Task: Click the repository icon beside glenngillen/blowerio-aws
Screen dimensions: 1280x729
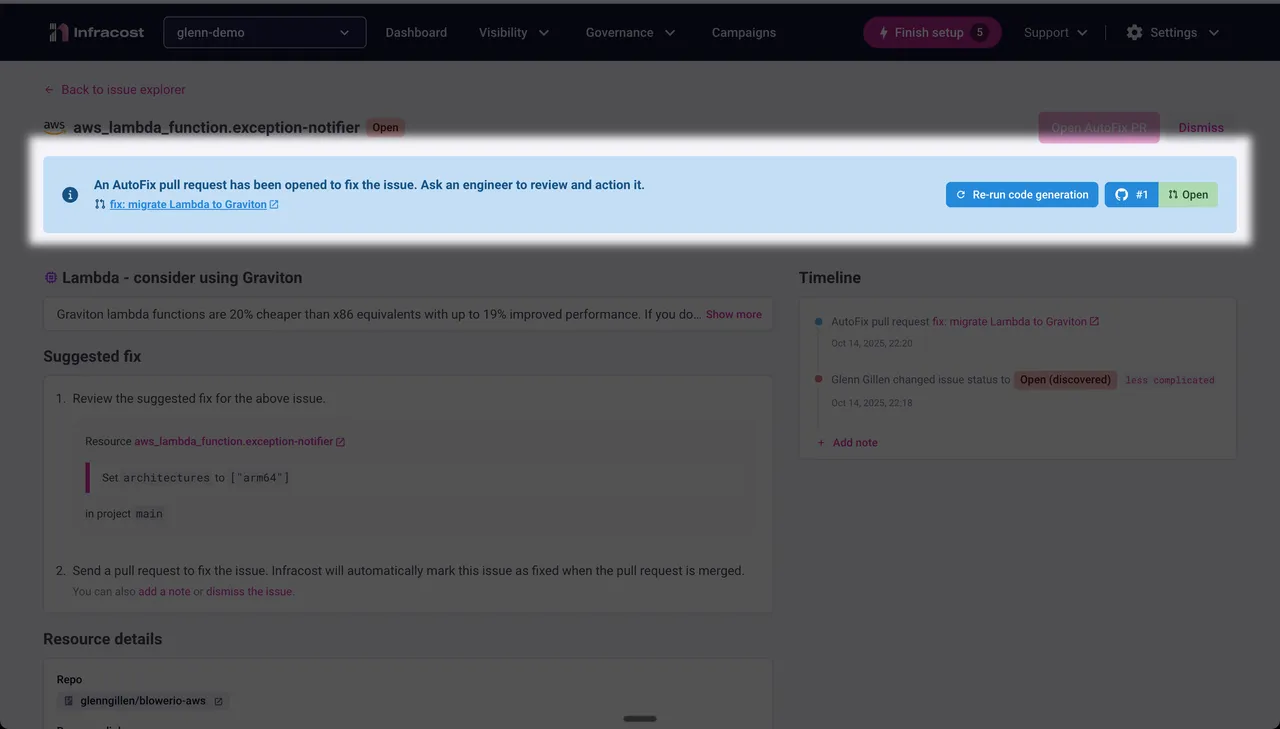Action: (x=69, y=701)
